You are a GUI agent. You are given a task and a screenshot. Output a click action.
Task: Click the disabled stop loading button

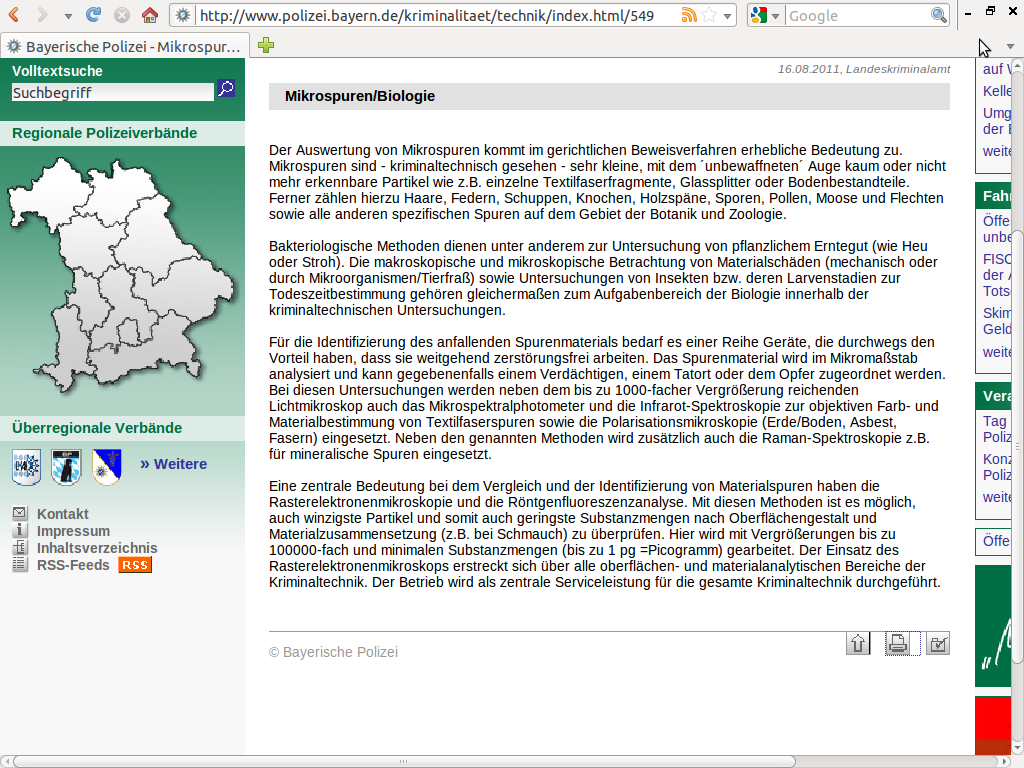pyautogui.click(x=121, y=14)
